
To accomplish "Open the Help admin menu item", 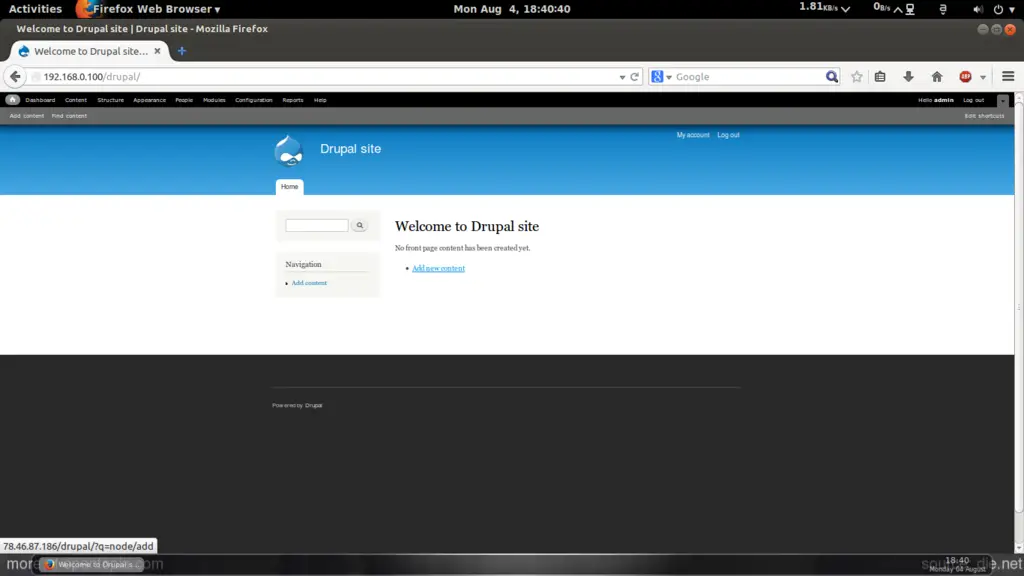I will coord(320,100).
